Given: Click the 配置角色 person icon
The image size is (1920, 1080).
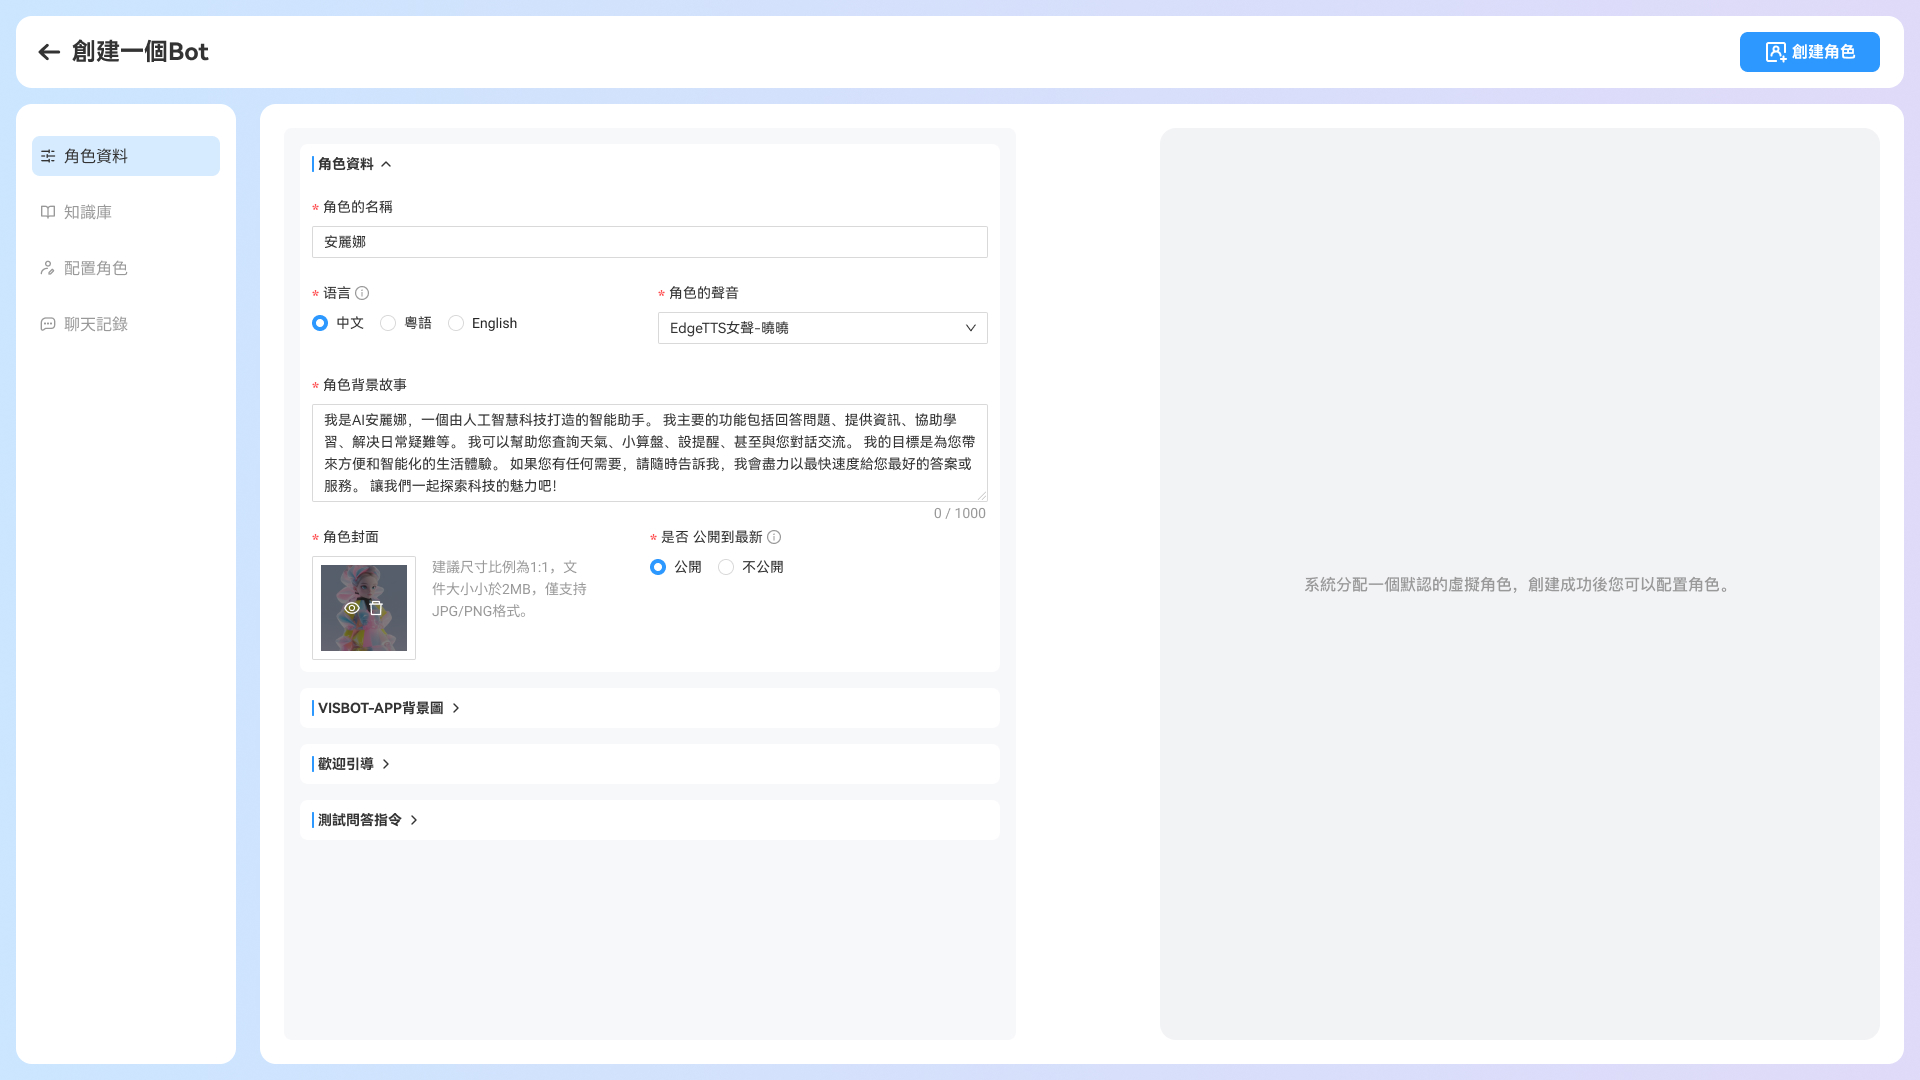Looking at the screenshot, I should (47, 268).
